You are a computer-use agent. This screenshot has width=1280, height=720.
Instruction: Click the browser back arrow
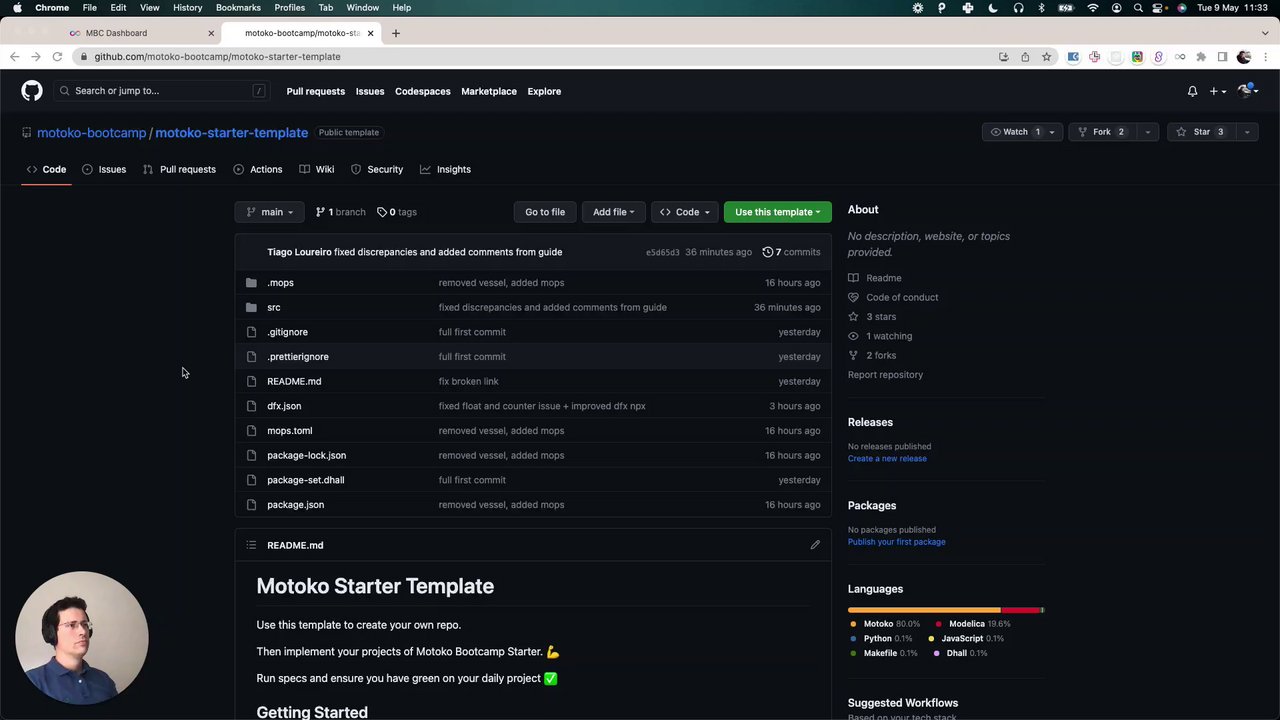14,57
